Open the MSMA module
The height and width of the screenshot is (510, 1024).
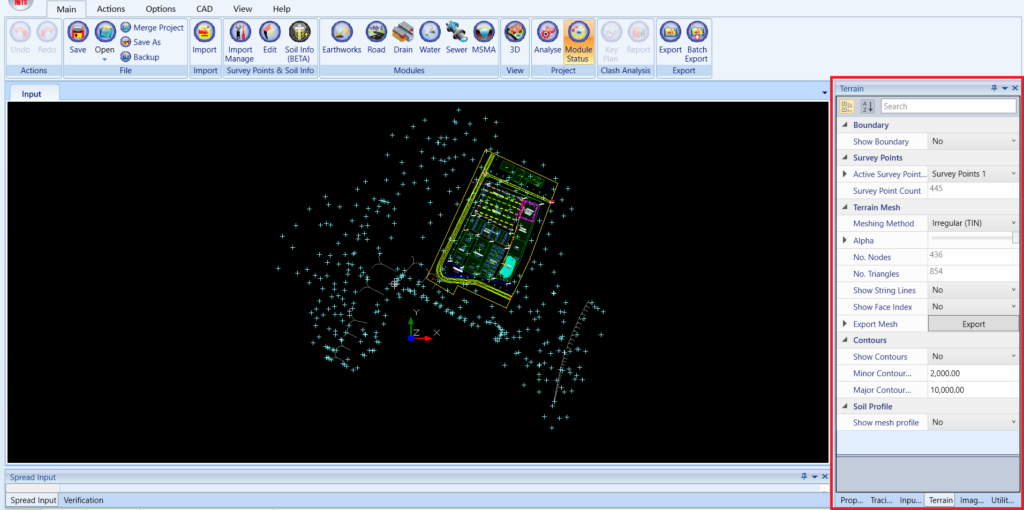[484, 31]
